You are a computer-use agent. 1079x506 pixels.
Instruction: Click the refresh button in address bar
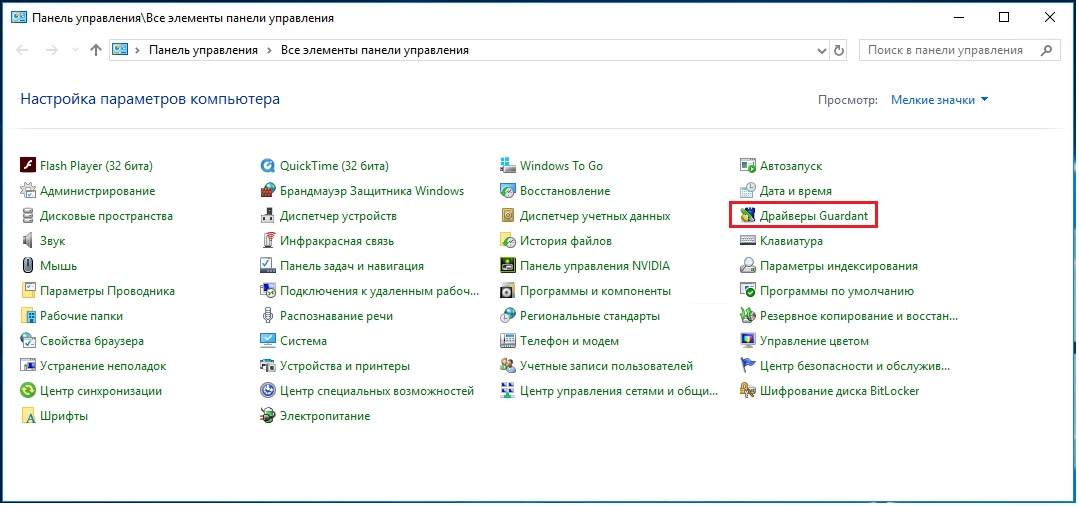838,50
